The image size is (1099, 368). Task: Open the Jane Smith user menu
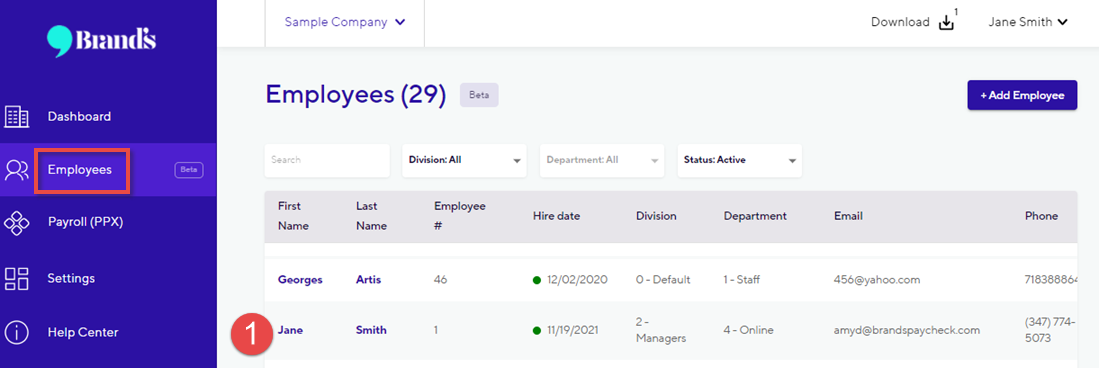[1028, 22]
